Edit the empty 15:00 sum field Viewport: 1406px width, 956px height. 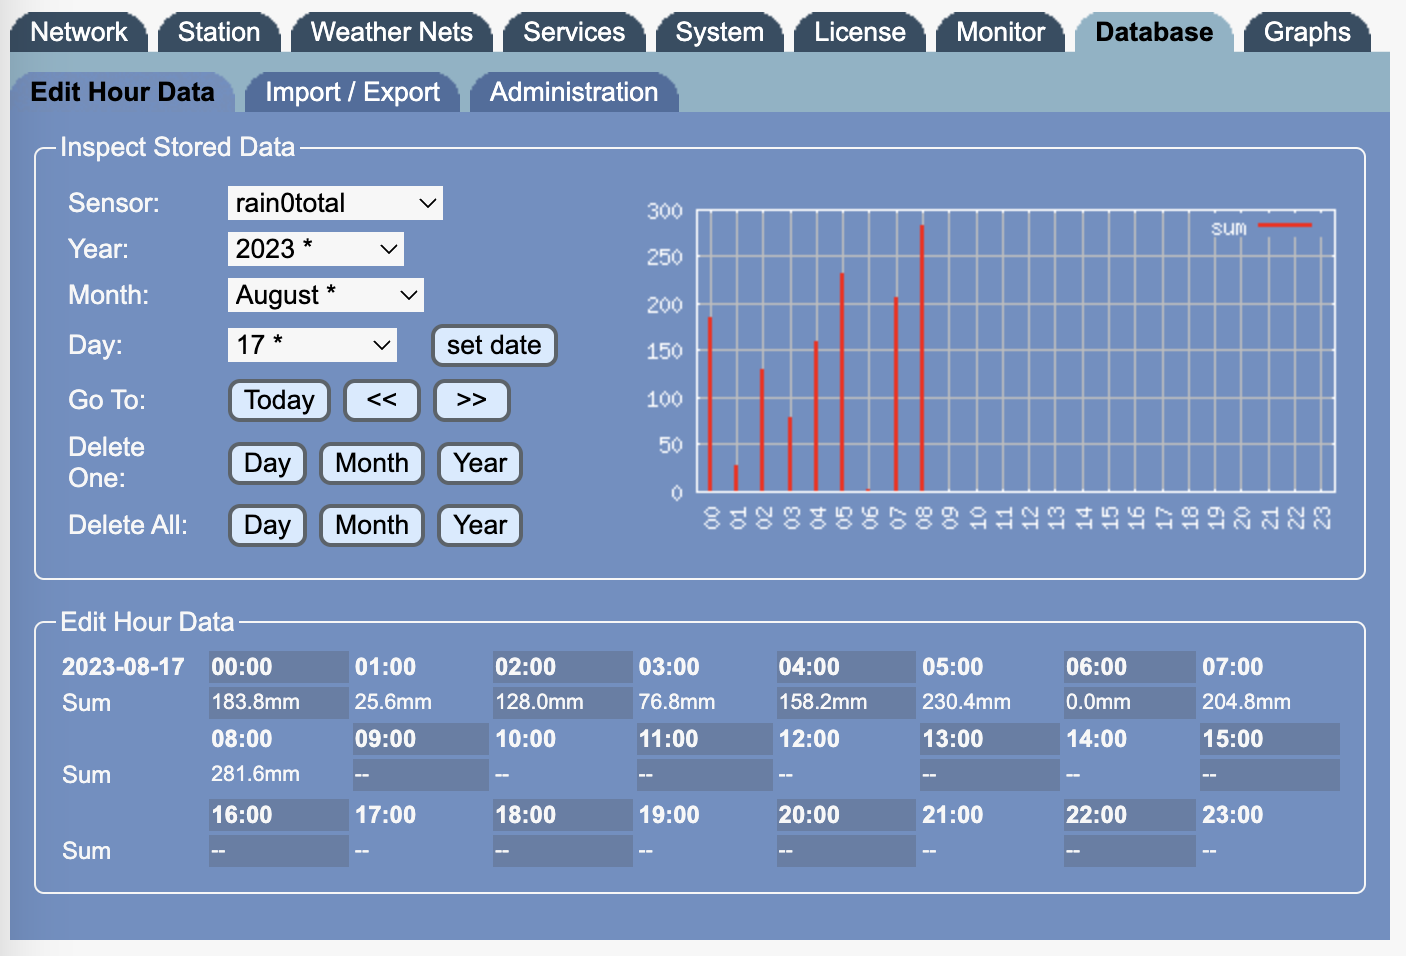1269,774
